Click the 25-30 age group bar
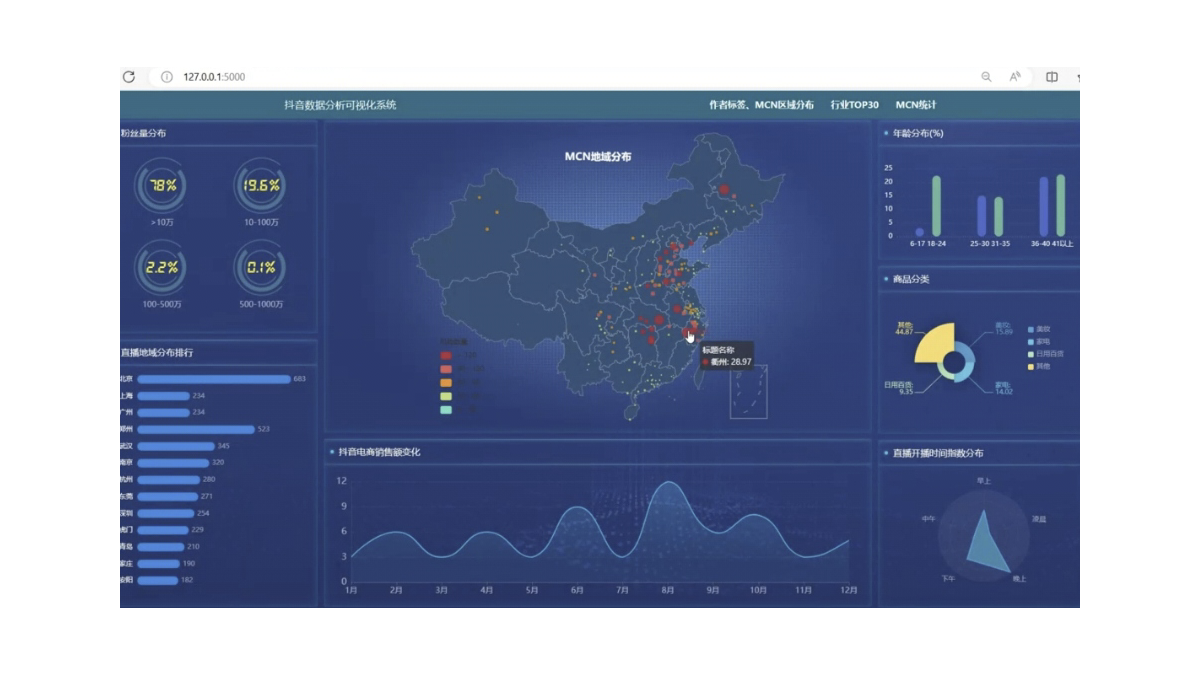1200x675 pixels. point(982,216)
